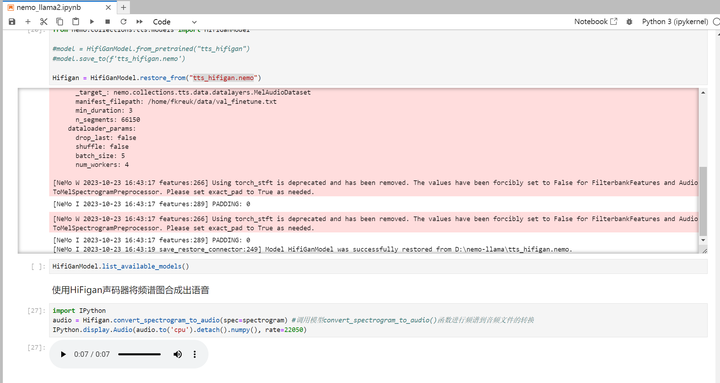This screenshot has height=383, width=720.
Task: Cut the selected cell using scissors icon
Action: click(44, 22)
